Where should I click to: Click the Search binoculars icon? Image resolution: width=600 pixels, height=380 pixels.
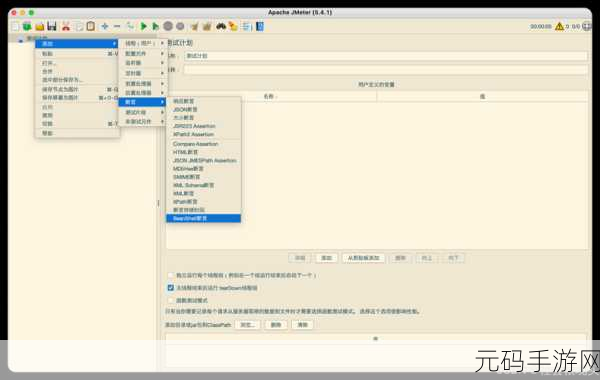[221, 26]
